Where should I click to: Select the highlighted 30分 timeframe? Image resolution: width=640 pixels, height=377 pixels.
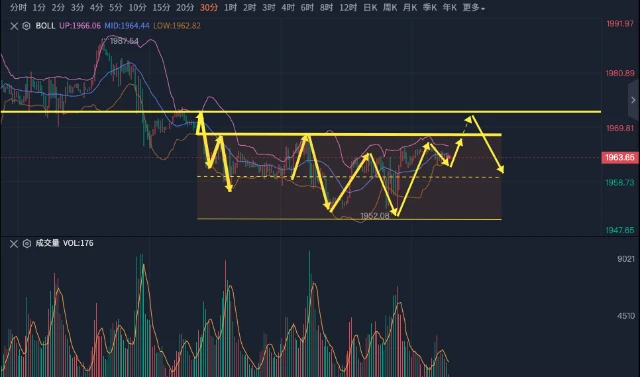(x=209, y=8)
